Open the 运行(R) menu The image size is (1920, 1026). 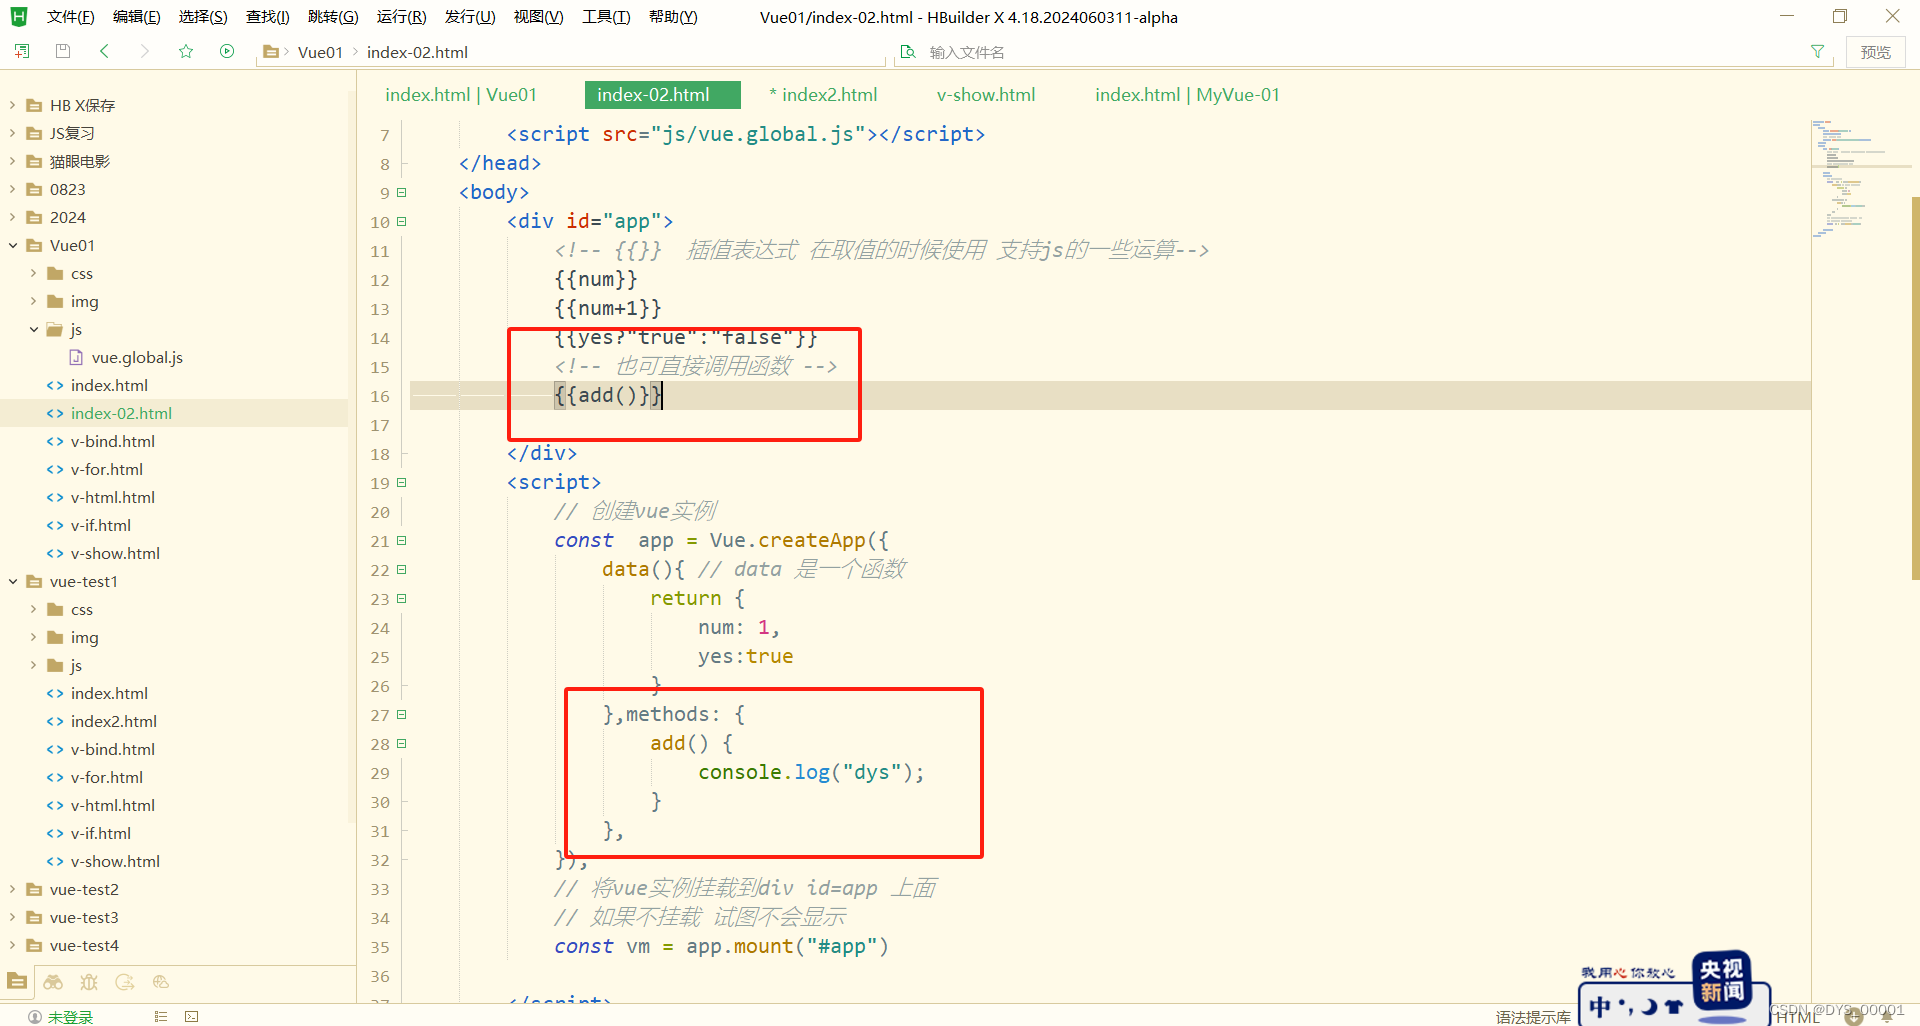coord(401,17)
